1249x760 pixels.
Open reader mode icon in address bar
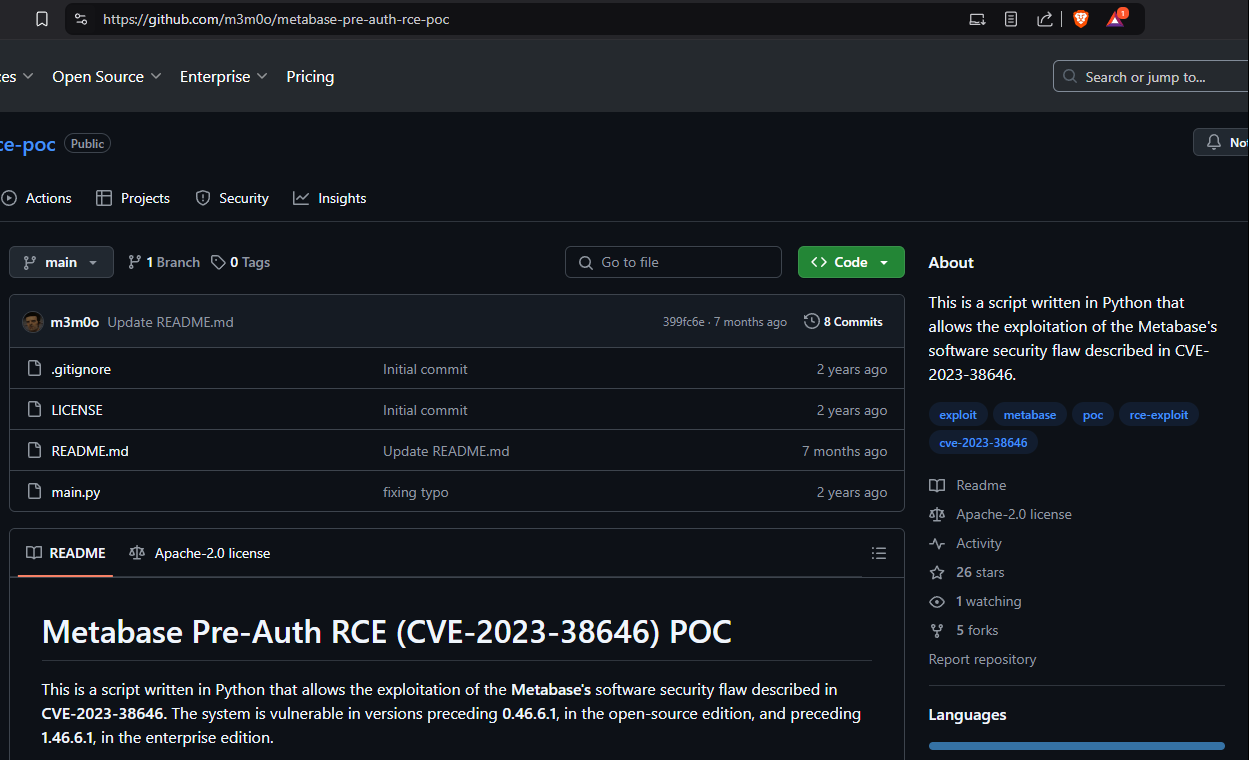tap(1011, 19)
